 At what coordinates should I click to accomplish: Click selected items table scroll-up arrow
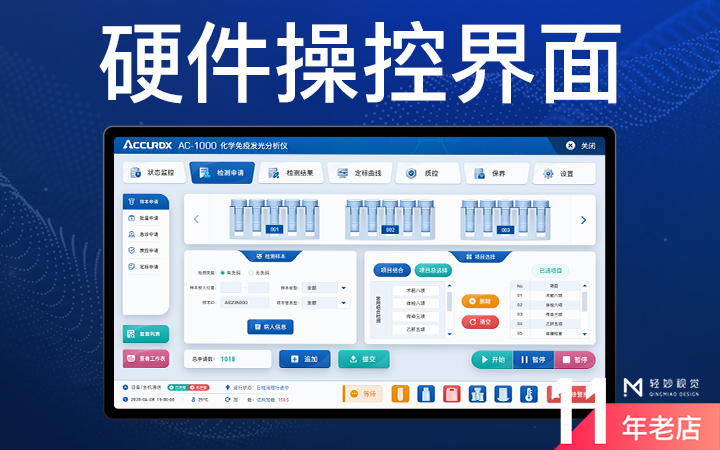tap(585, 286)
